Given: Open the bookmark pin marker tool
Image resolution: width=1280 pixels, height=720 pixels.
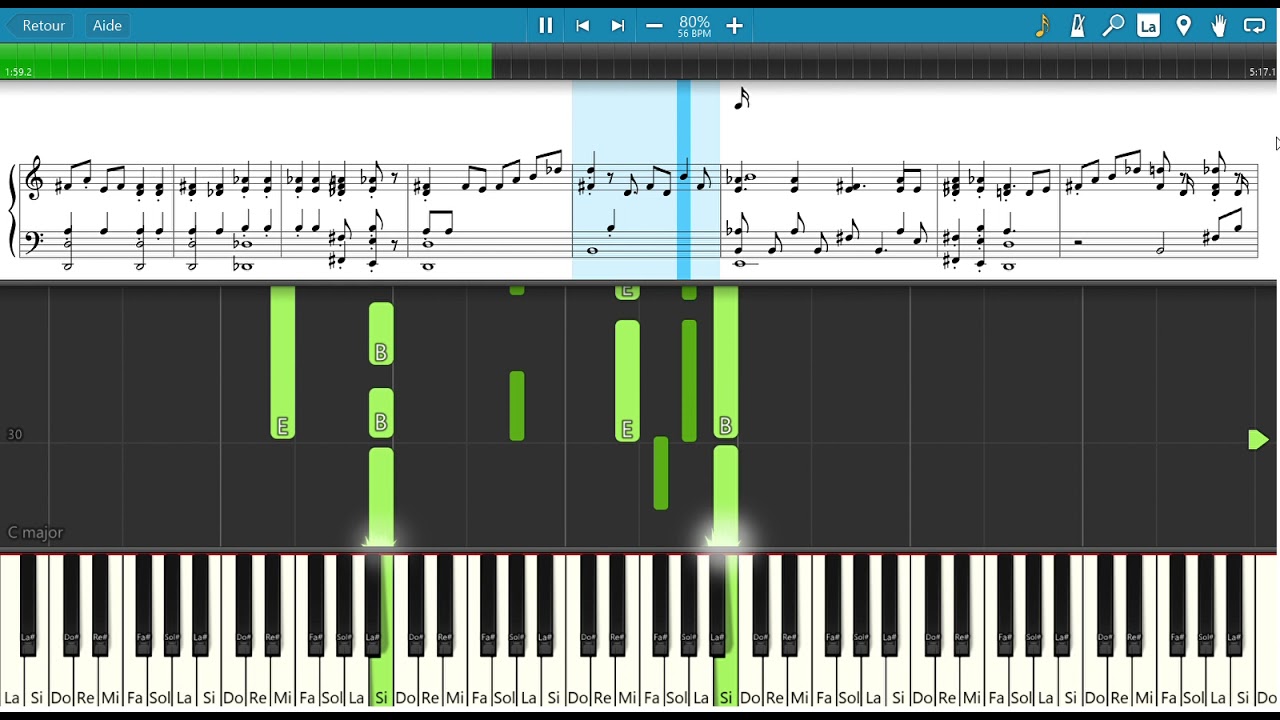Looking at the screenshot, I should click(x=1184, y=26).
